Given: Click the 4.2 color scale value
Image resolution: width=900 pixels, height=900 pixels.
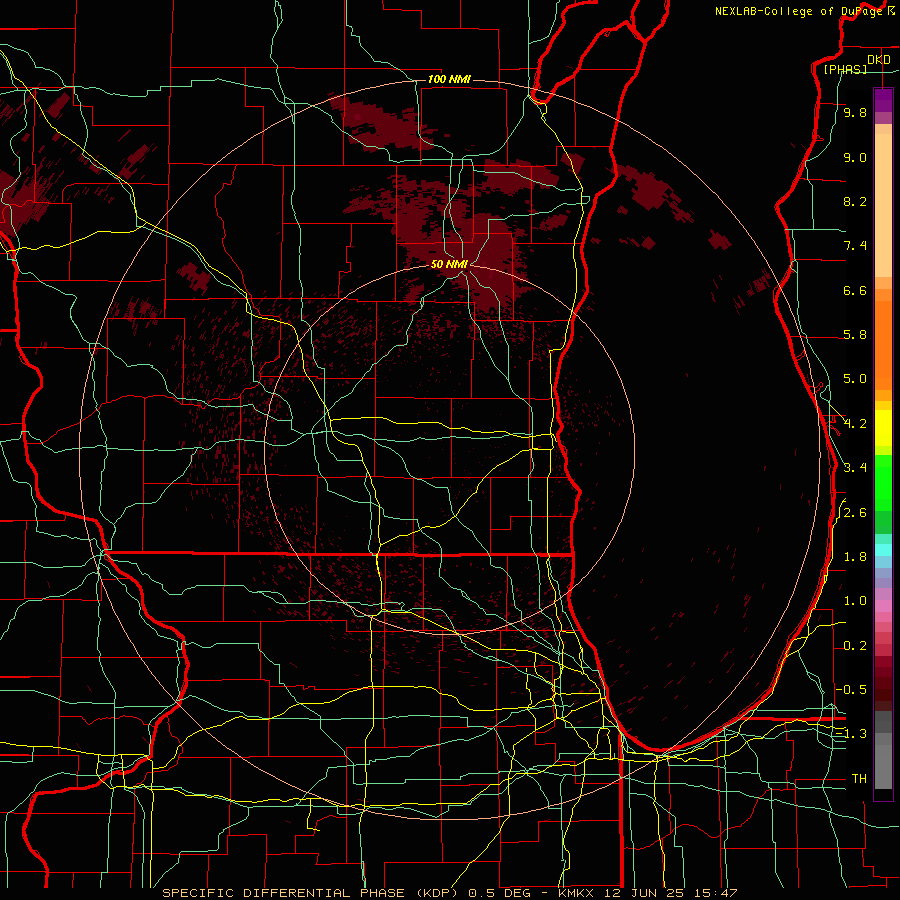Looking at the screenshot, I should [x=855, y=424].
